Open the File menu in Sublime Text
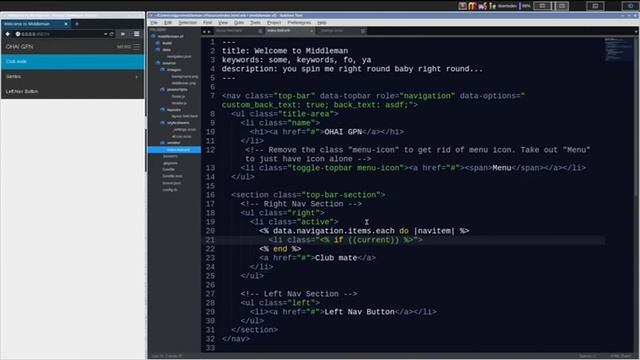640x360 pixels. pos(154,22)
